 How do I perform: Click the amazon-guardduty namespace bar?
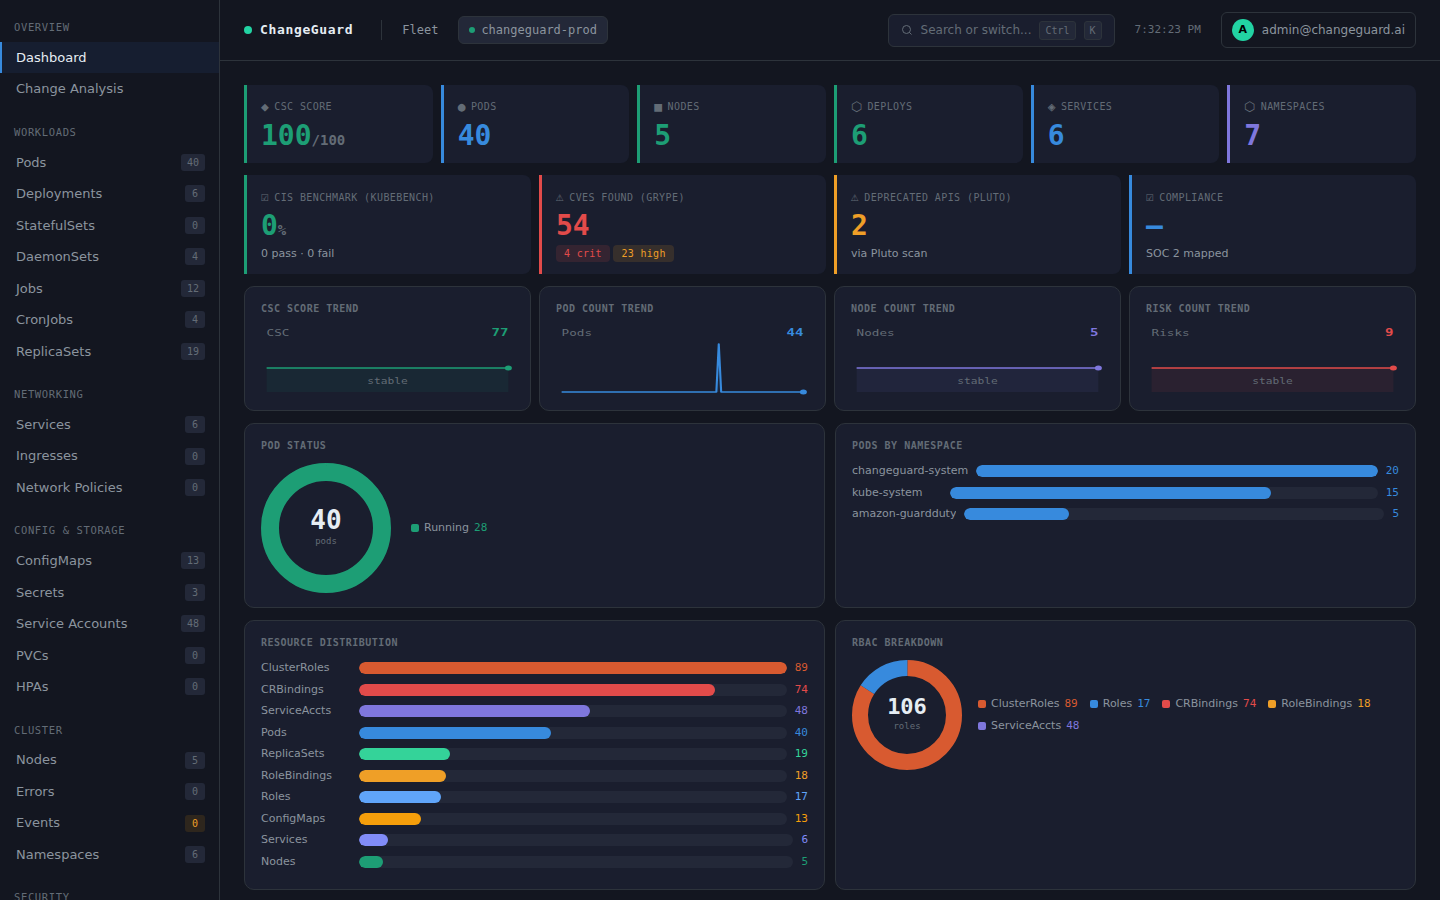[x=1174, y=514]
